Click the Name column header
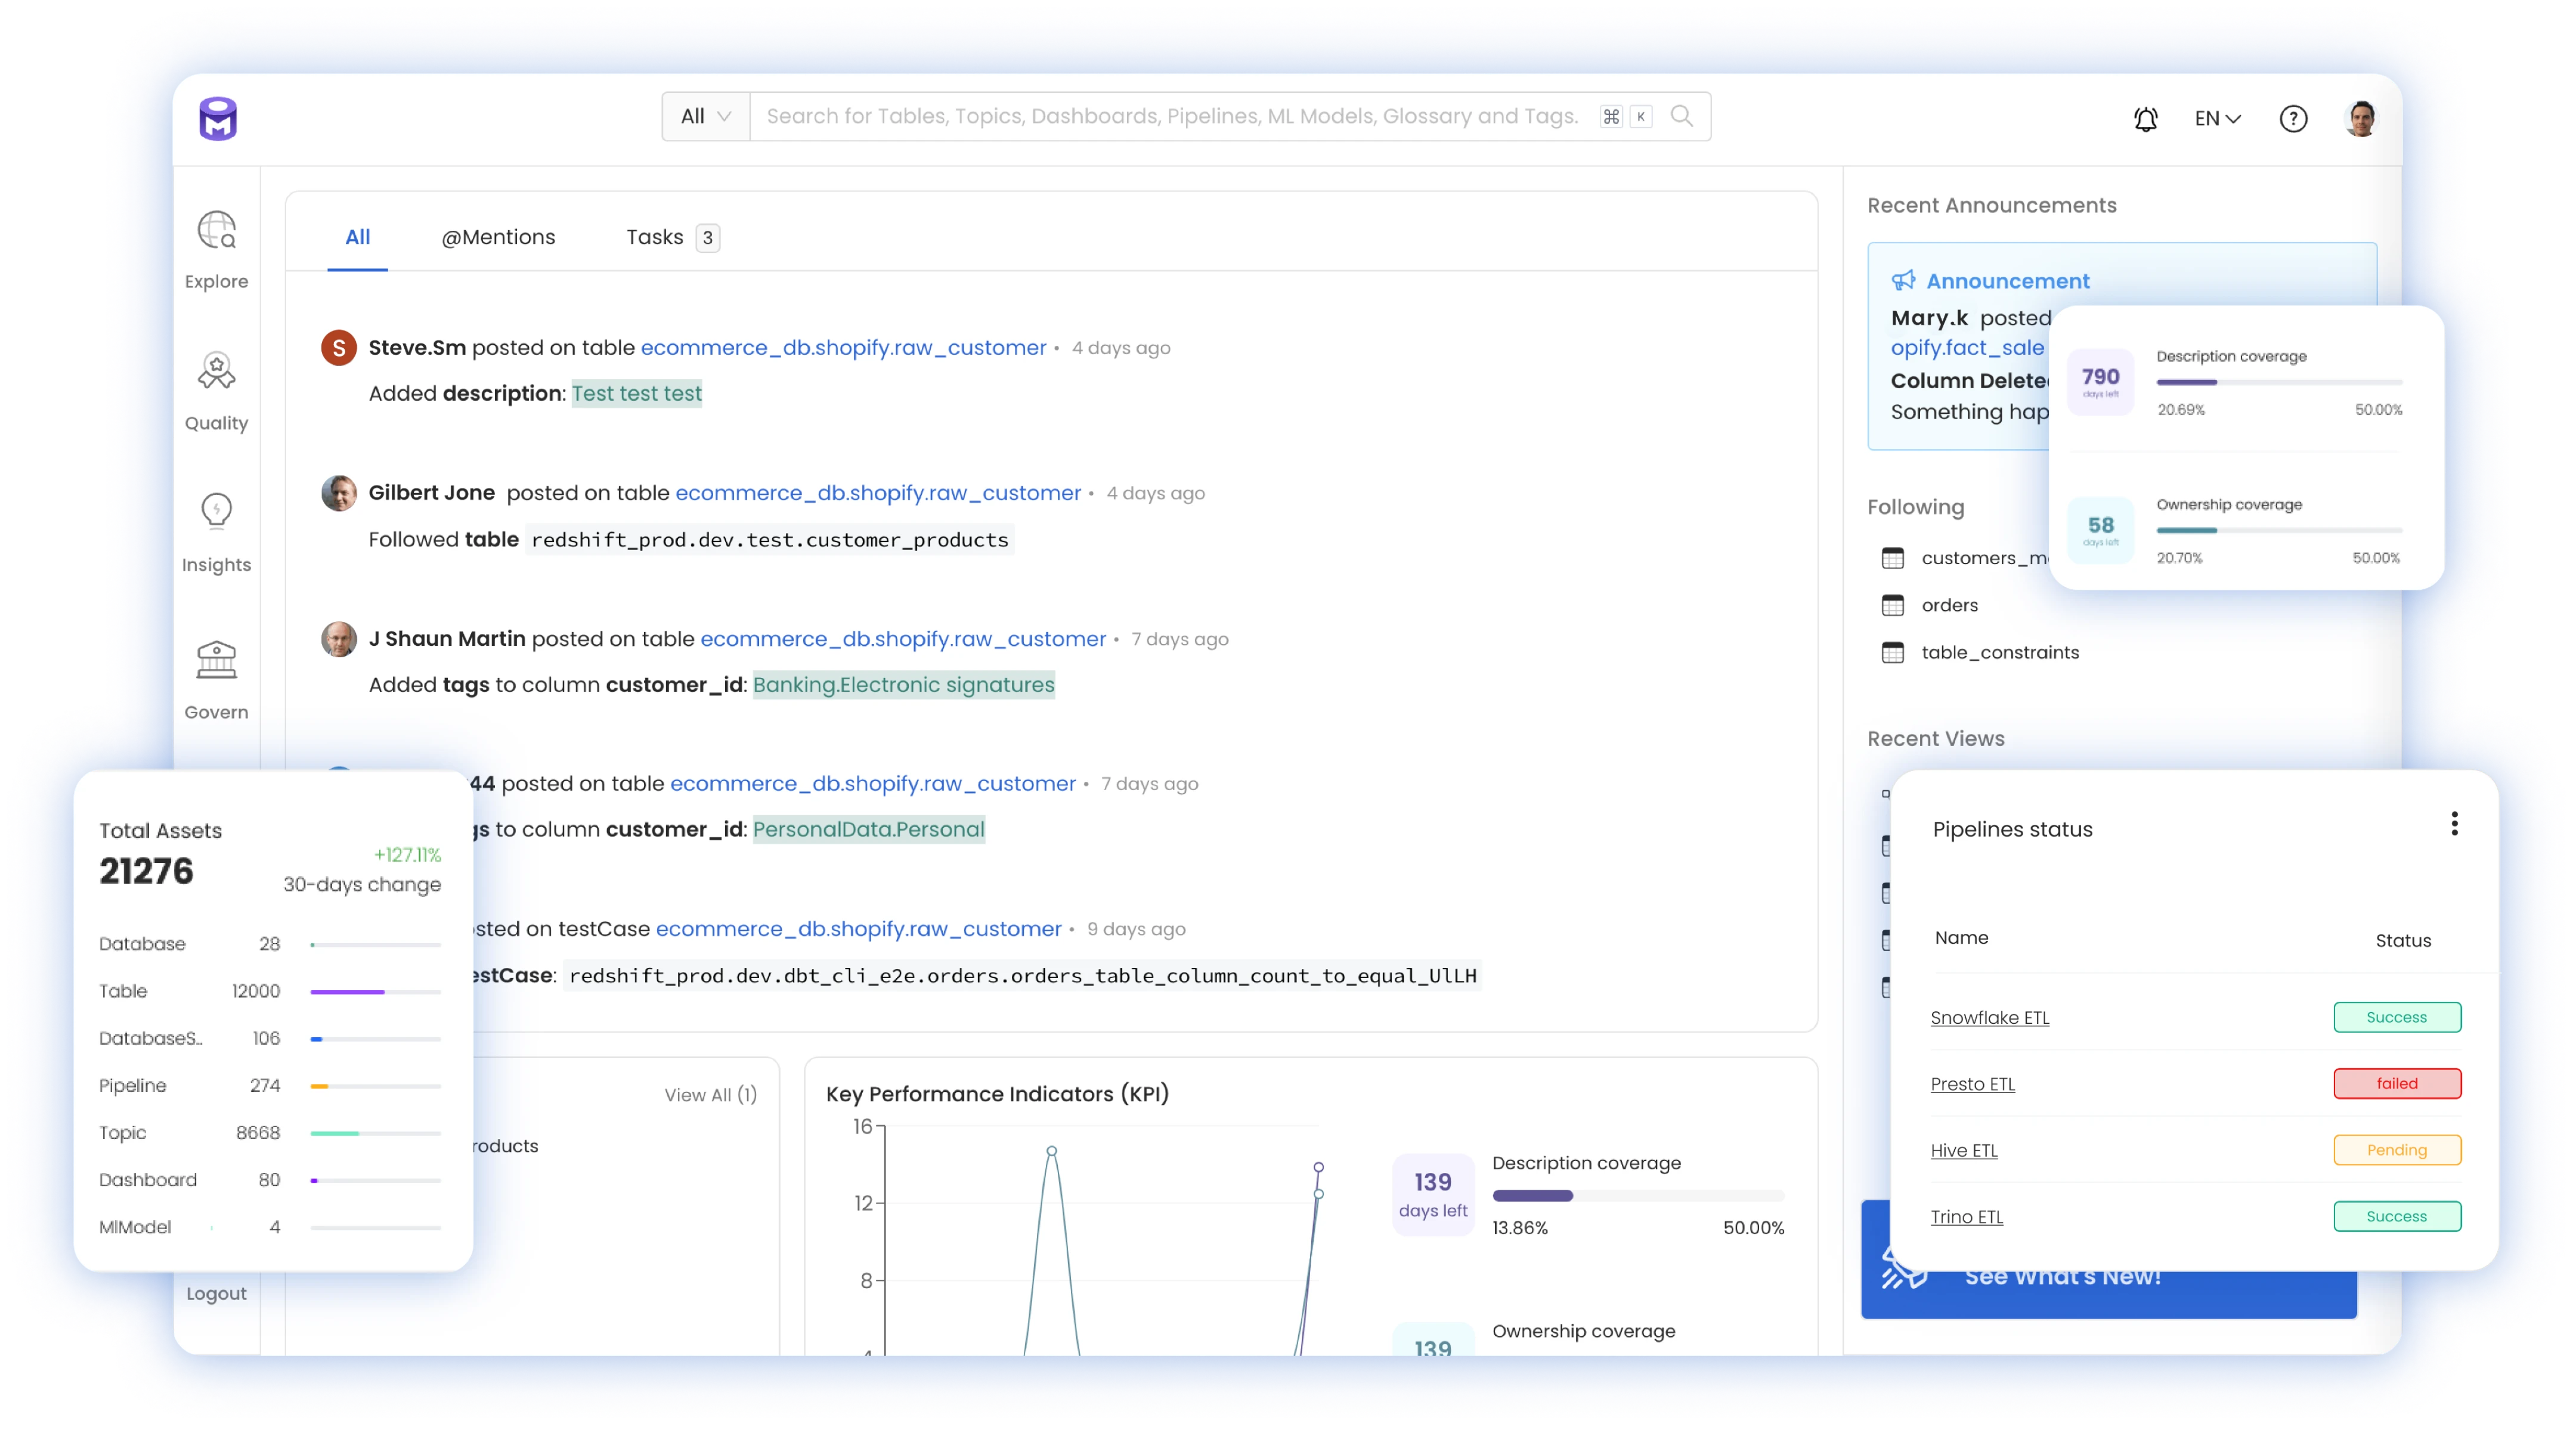Screen dimensions: 2576x1430 coord(1961,937)
